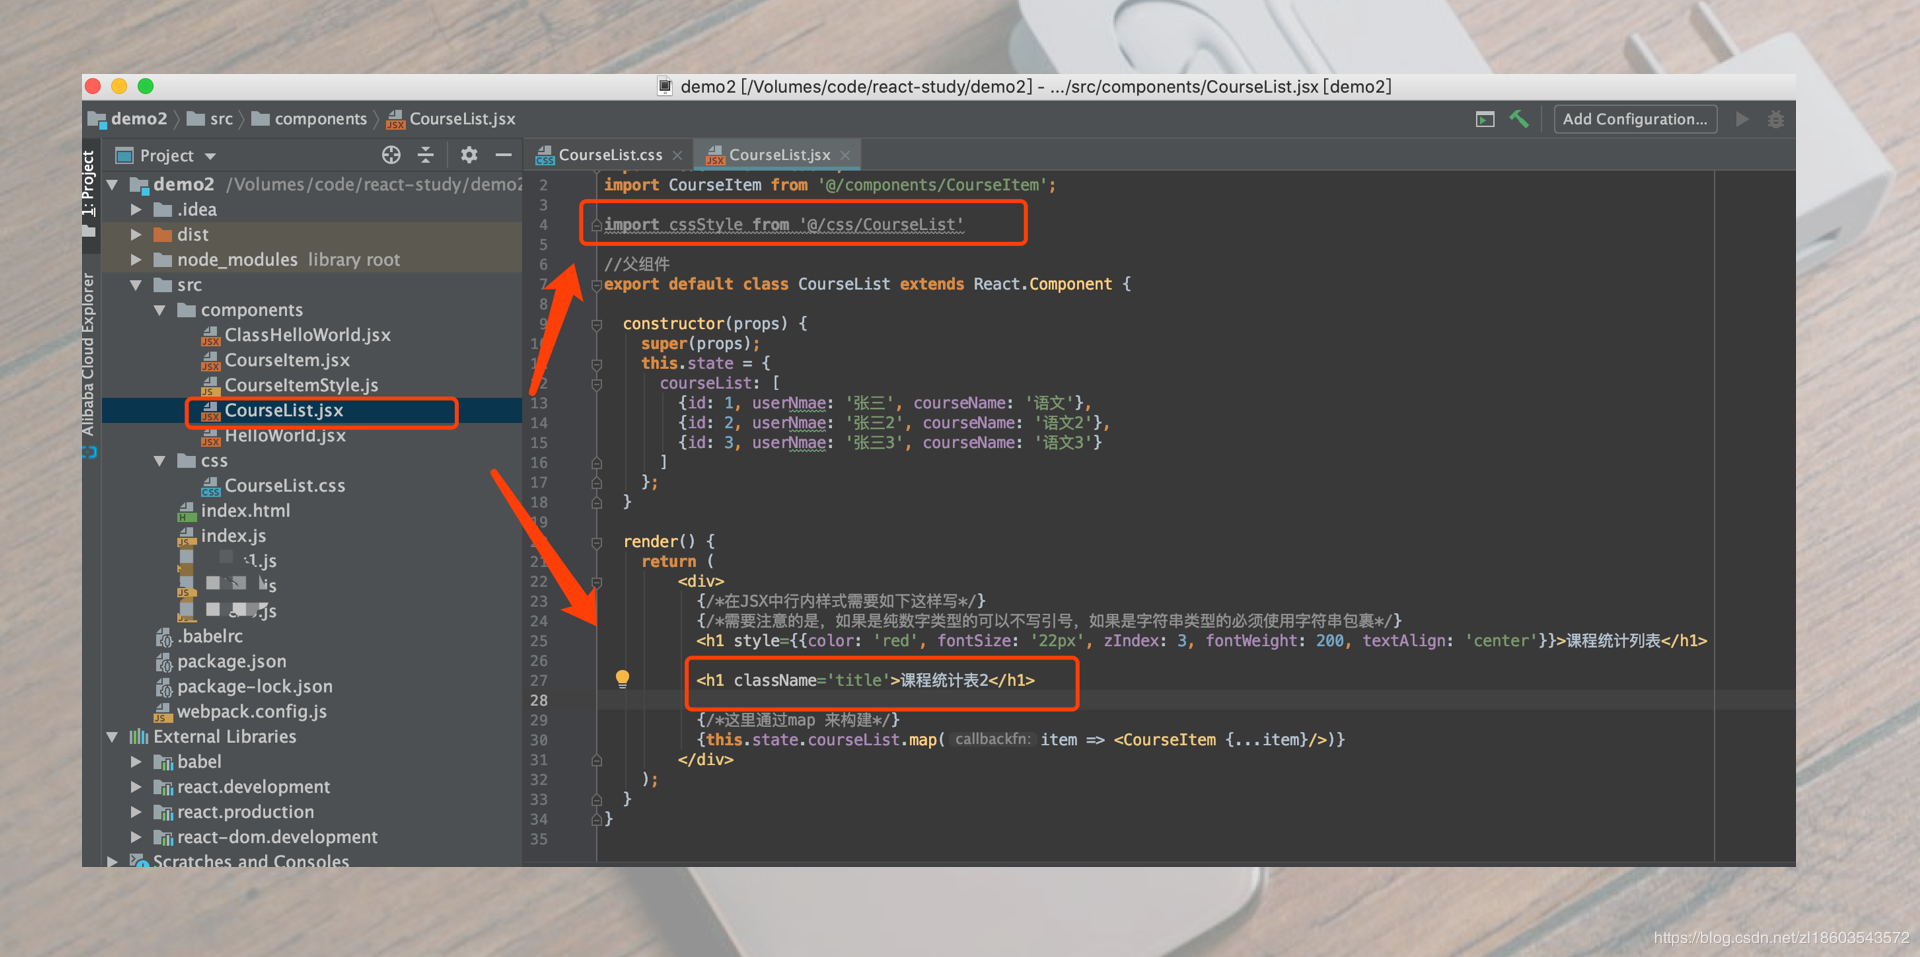Click the Run Anything toolbar icon
The width and height of the screenshot is (1920, 957).
pos(1485,119)
